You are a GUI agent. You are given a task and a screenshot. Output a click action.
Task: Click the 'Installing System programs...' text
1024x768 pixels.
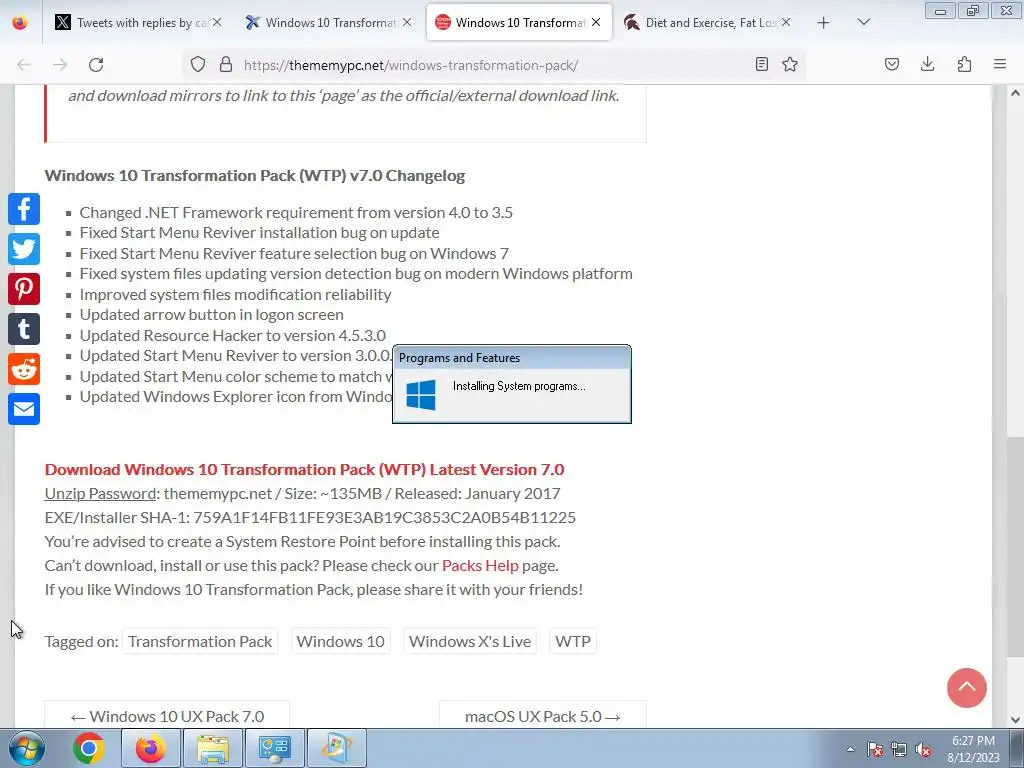pos(519,386)
